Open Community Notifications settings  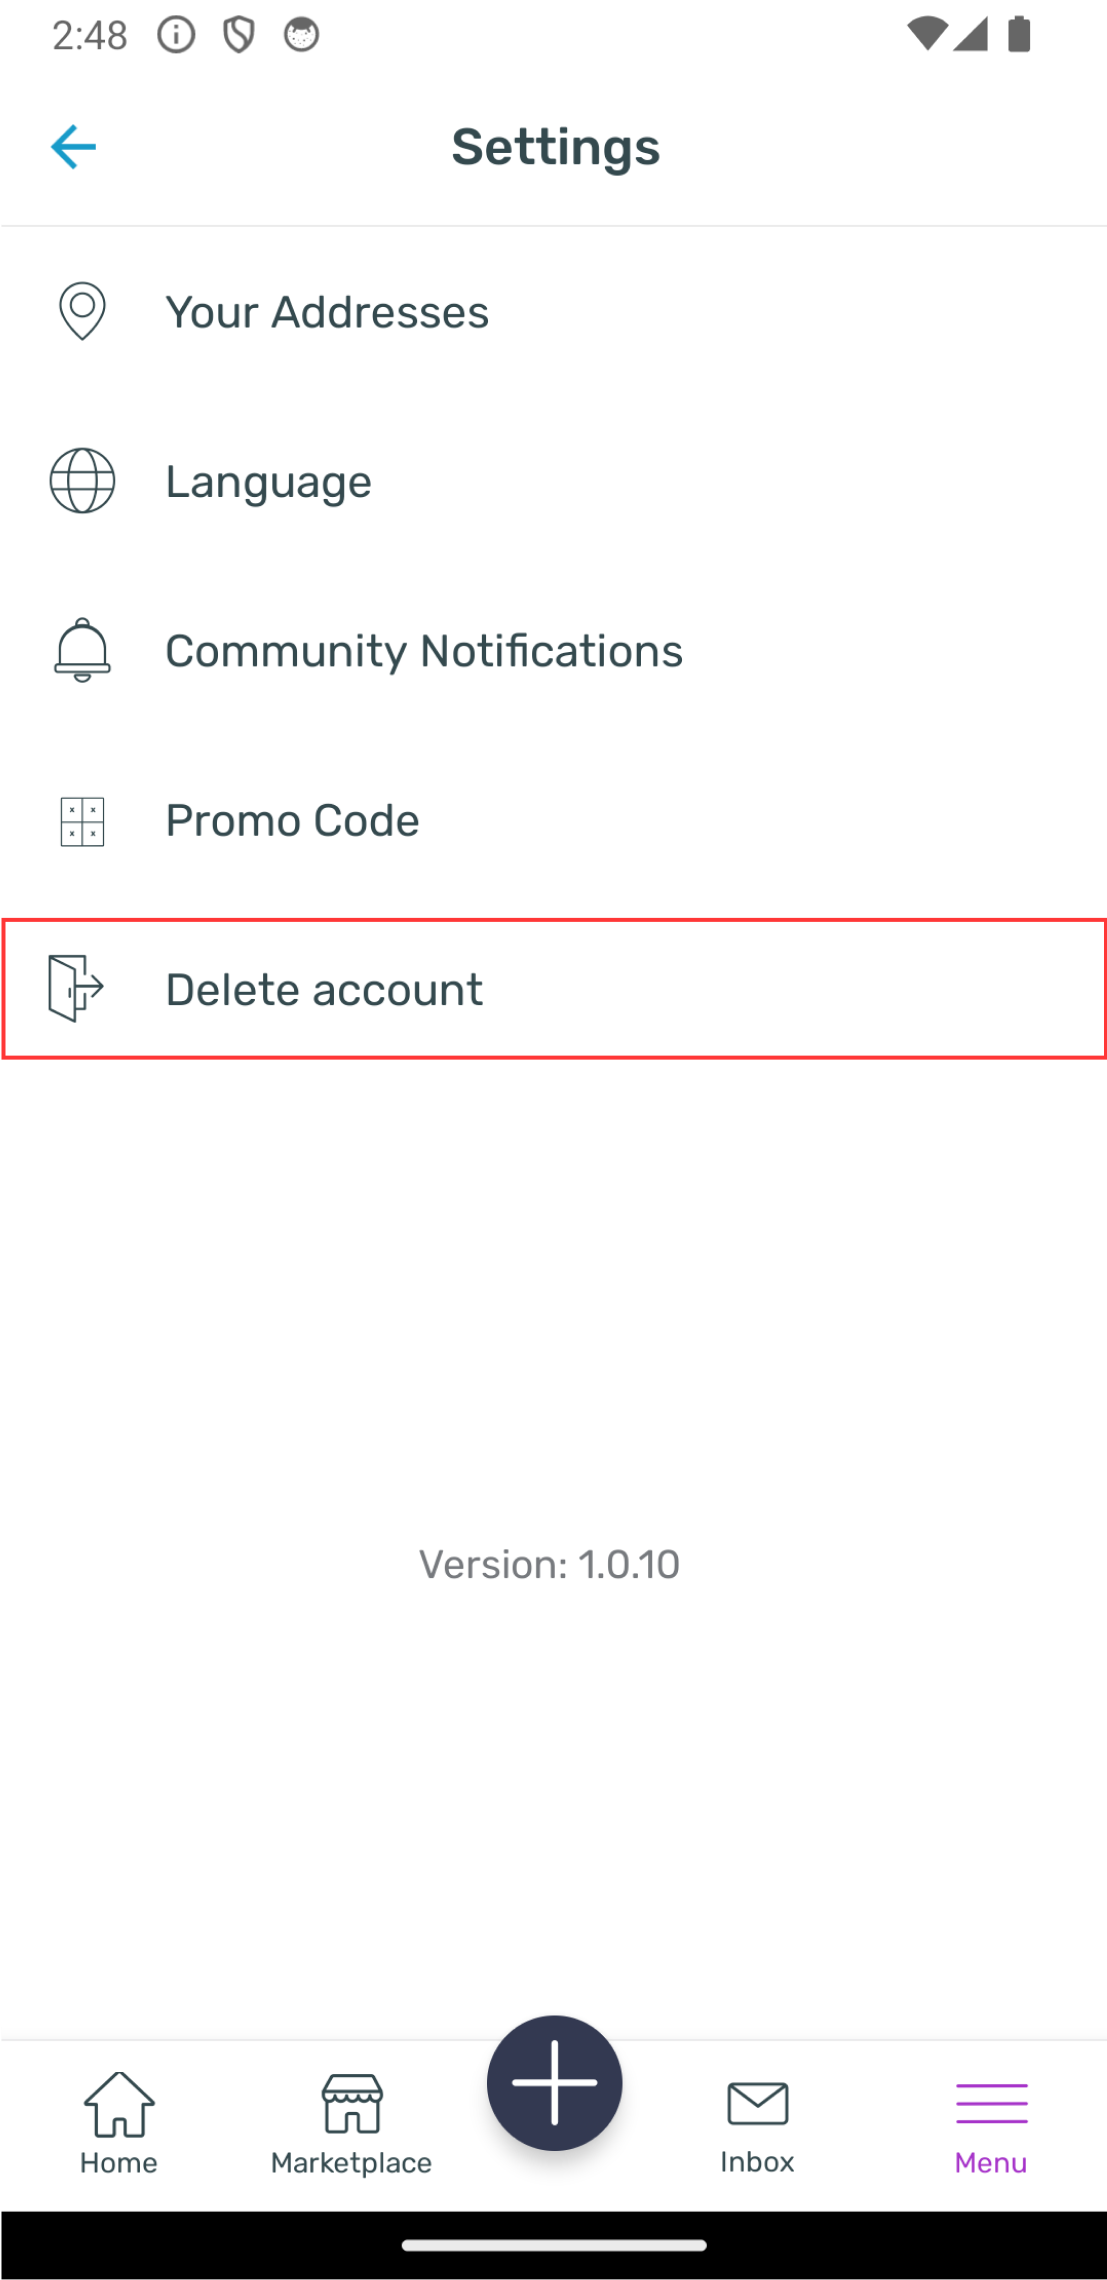(x=424, y=651)
